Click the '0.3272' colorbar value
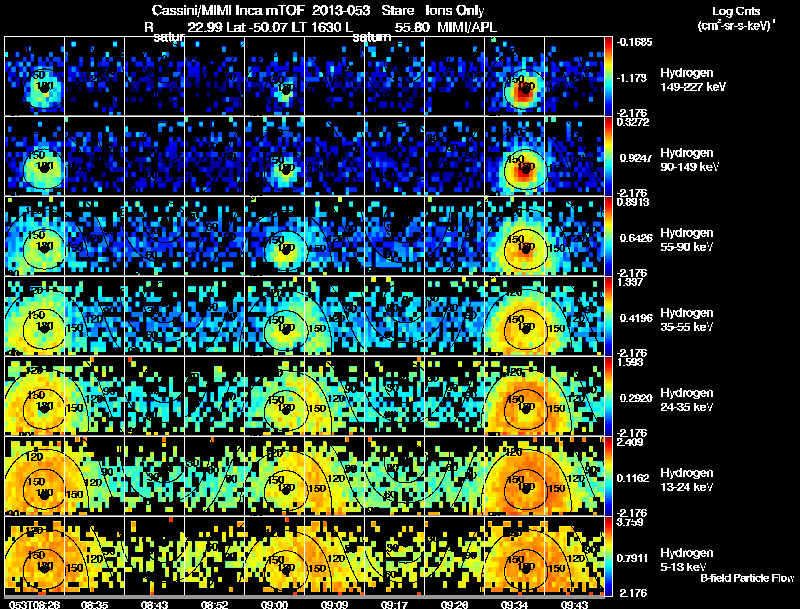This screenshot has width=800, height=609. [x=633, y=122]
